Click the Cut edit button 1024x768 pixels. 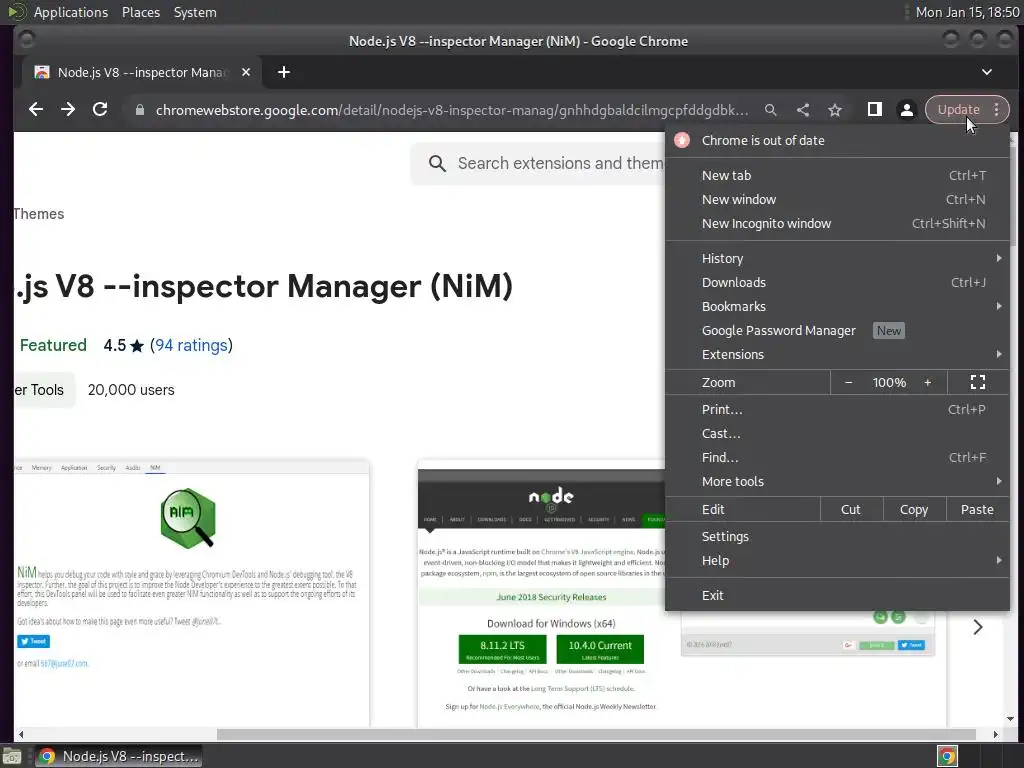click(851, 509)
